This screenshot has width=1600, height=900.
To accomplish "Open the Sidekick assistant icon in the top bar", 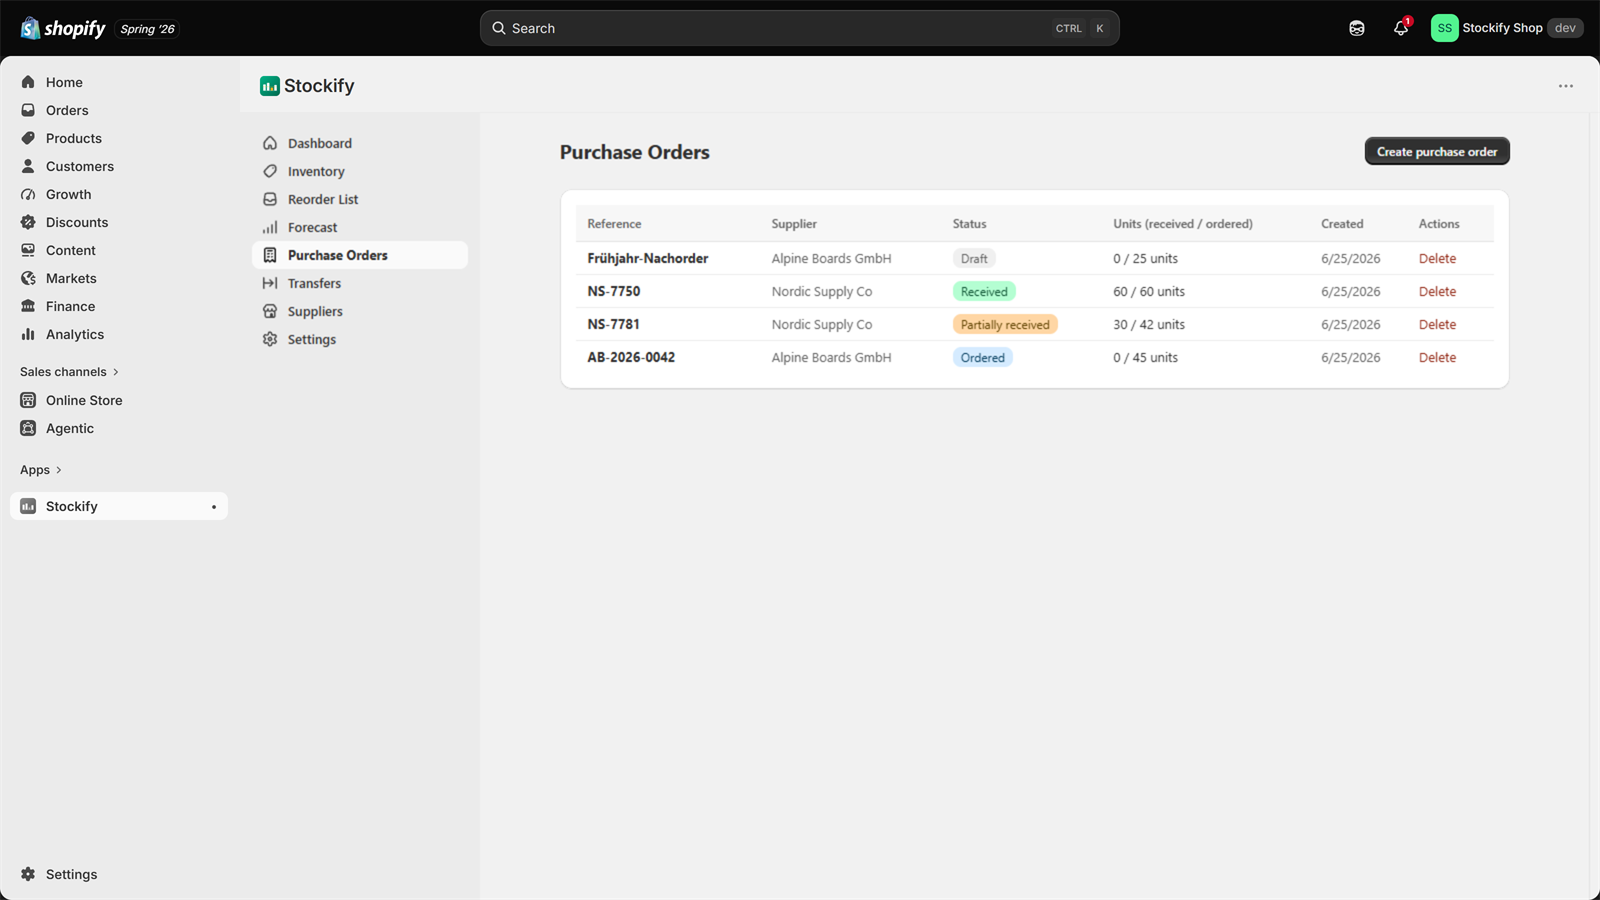I will pyautogui.click(x=1357, y=28).
